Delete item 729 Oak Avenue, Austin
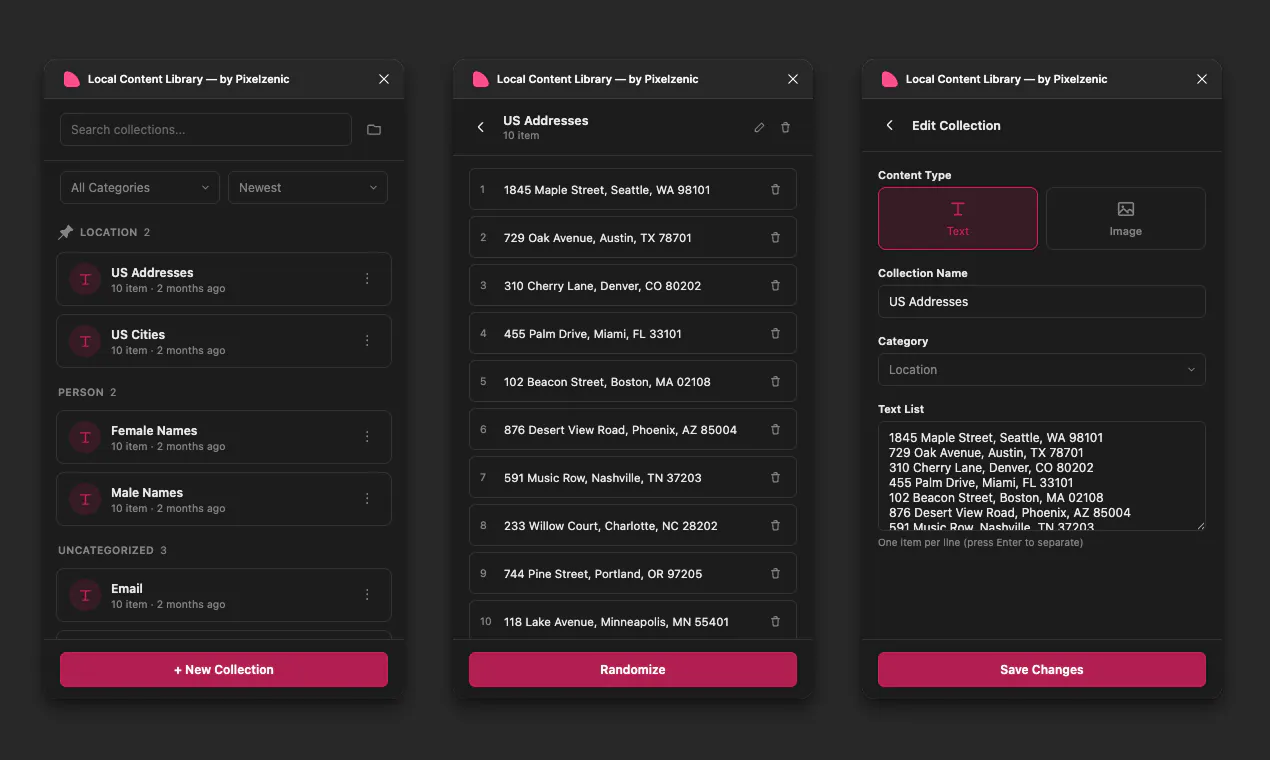The image size is (1270, 760). pyautogui.click(x=775, y=237)
